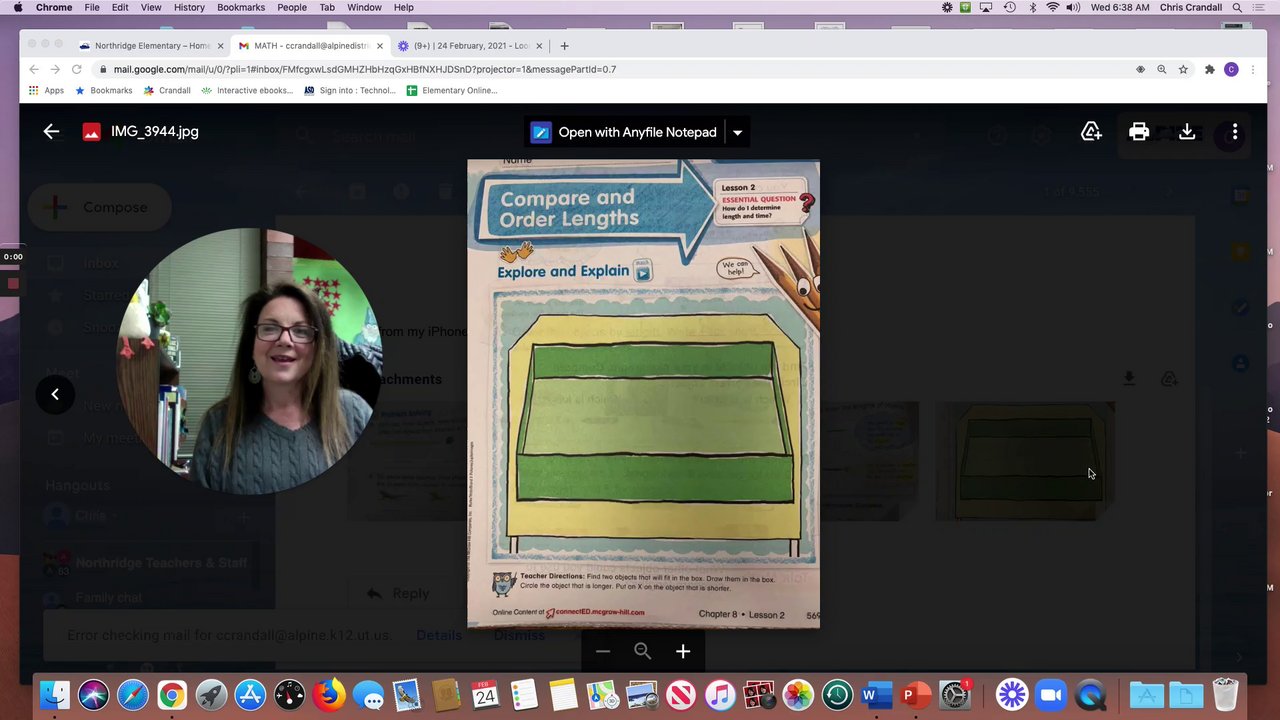Open the Chrome zoom indicator
This screenshot has height=720, width=1280.
(x=1161, y=69)
